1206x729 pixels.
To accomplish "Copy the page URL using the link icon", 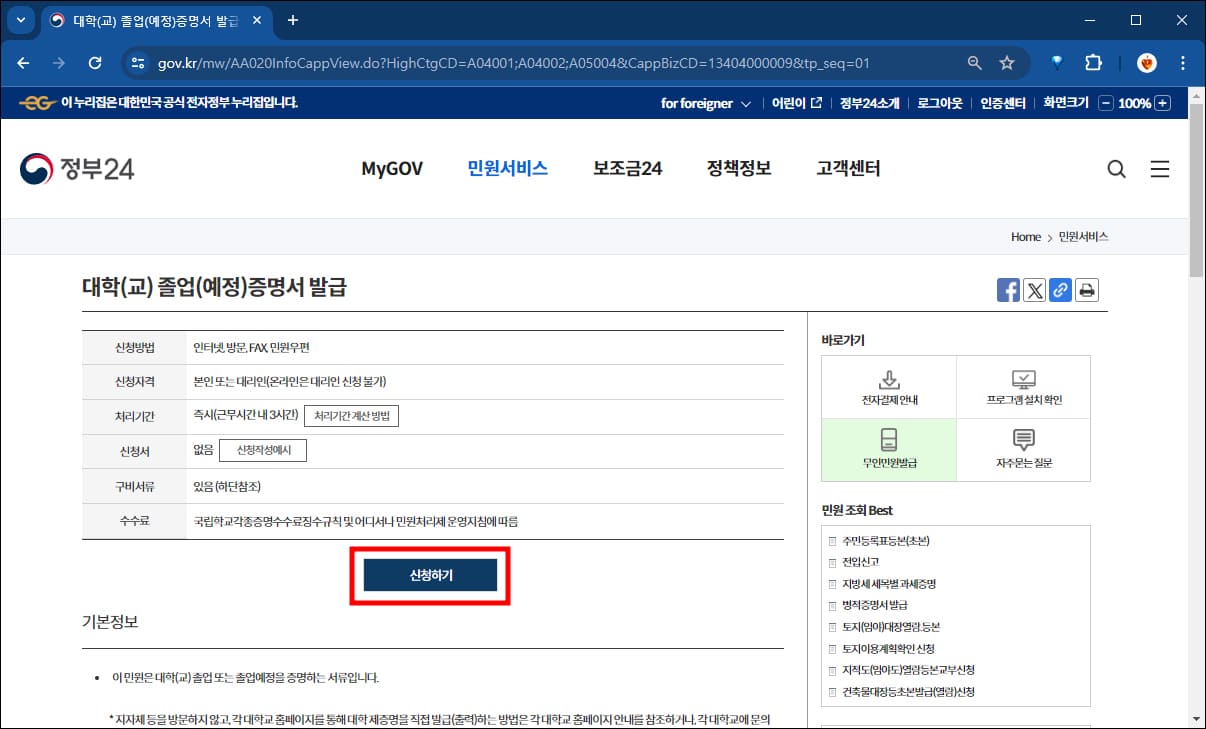I will (x=1060, y=290).
